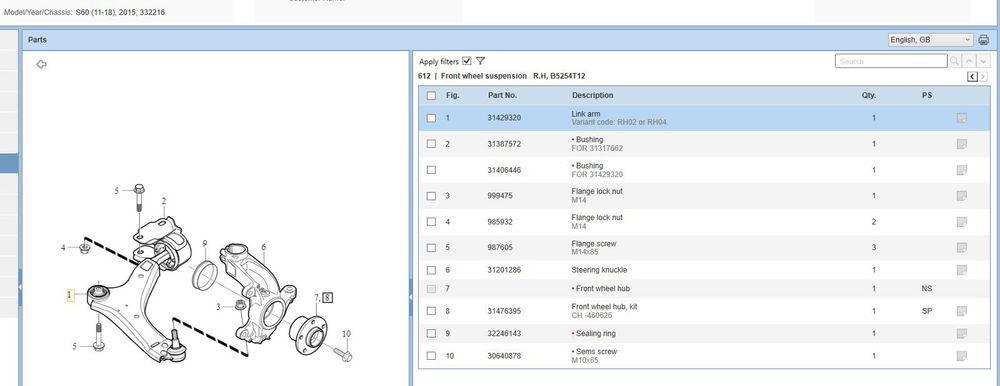Tick checkbox for Sems screw 30640878

(x=431, y=356)
